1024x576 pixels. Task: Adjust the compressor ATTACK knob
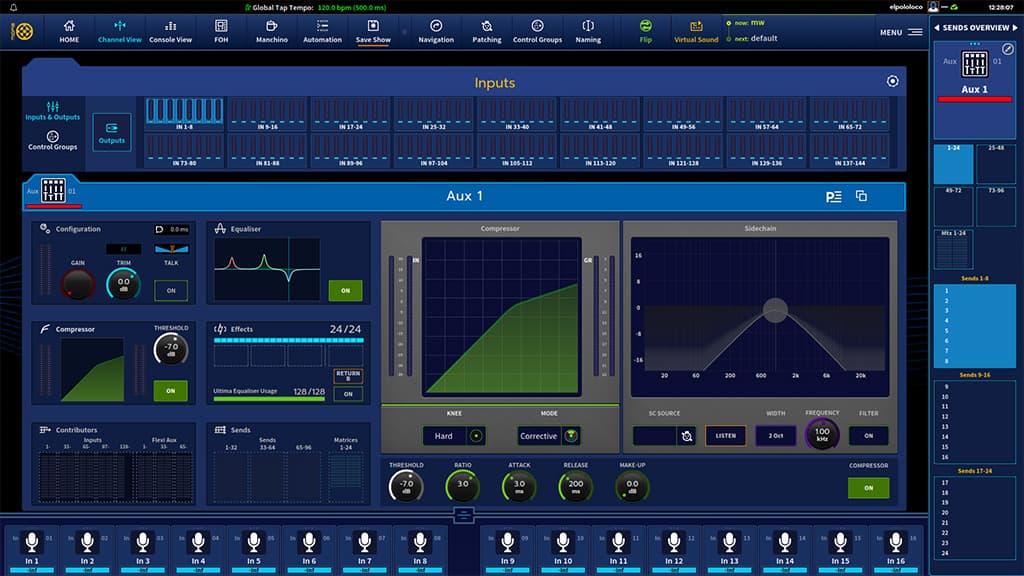point(519,487)
